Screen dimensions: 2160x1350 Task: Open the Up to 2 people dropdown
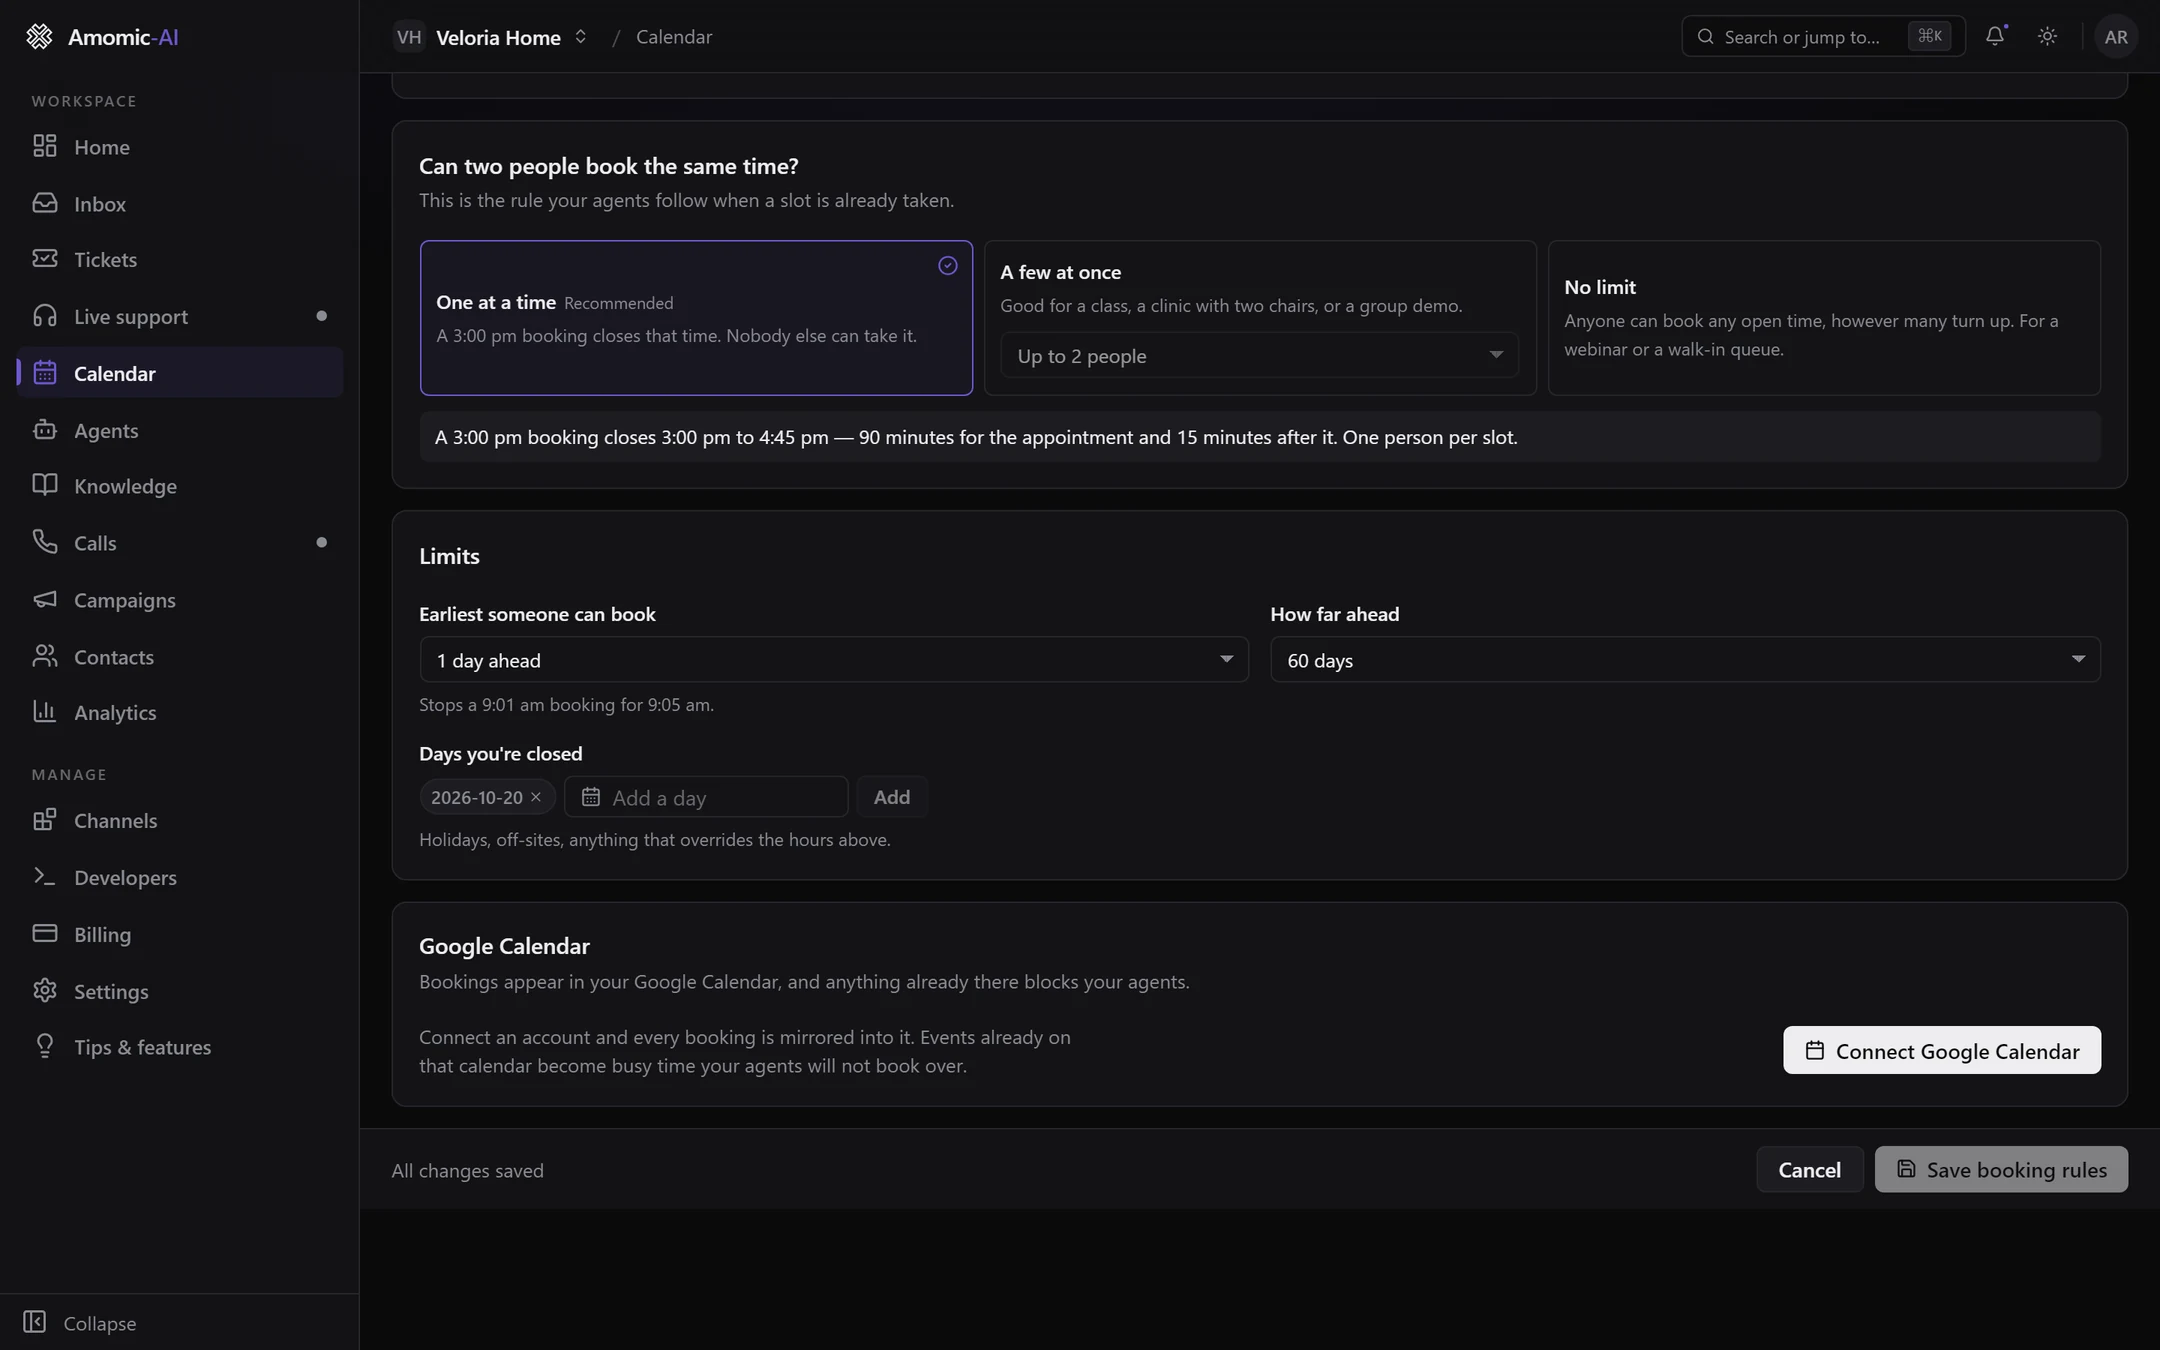(x=1259, y=356)
